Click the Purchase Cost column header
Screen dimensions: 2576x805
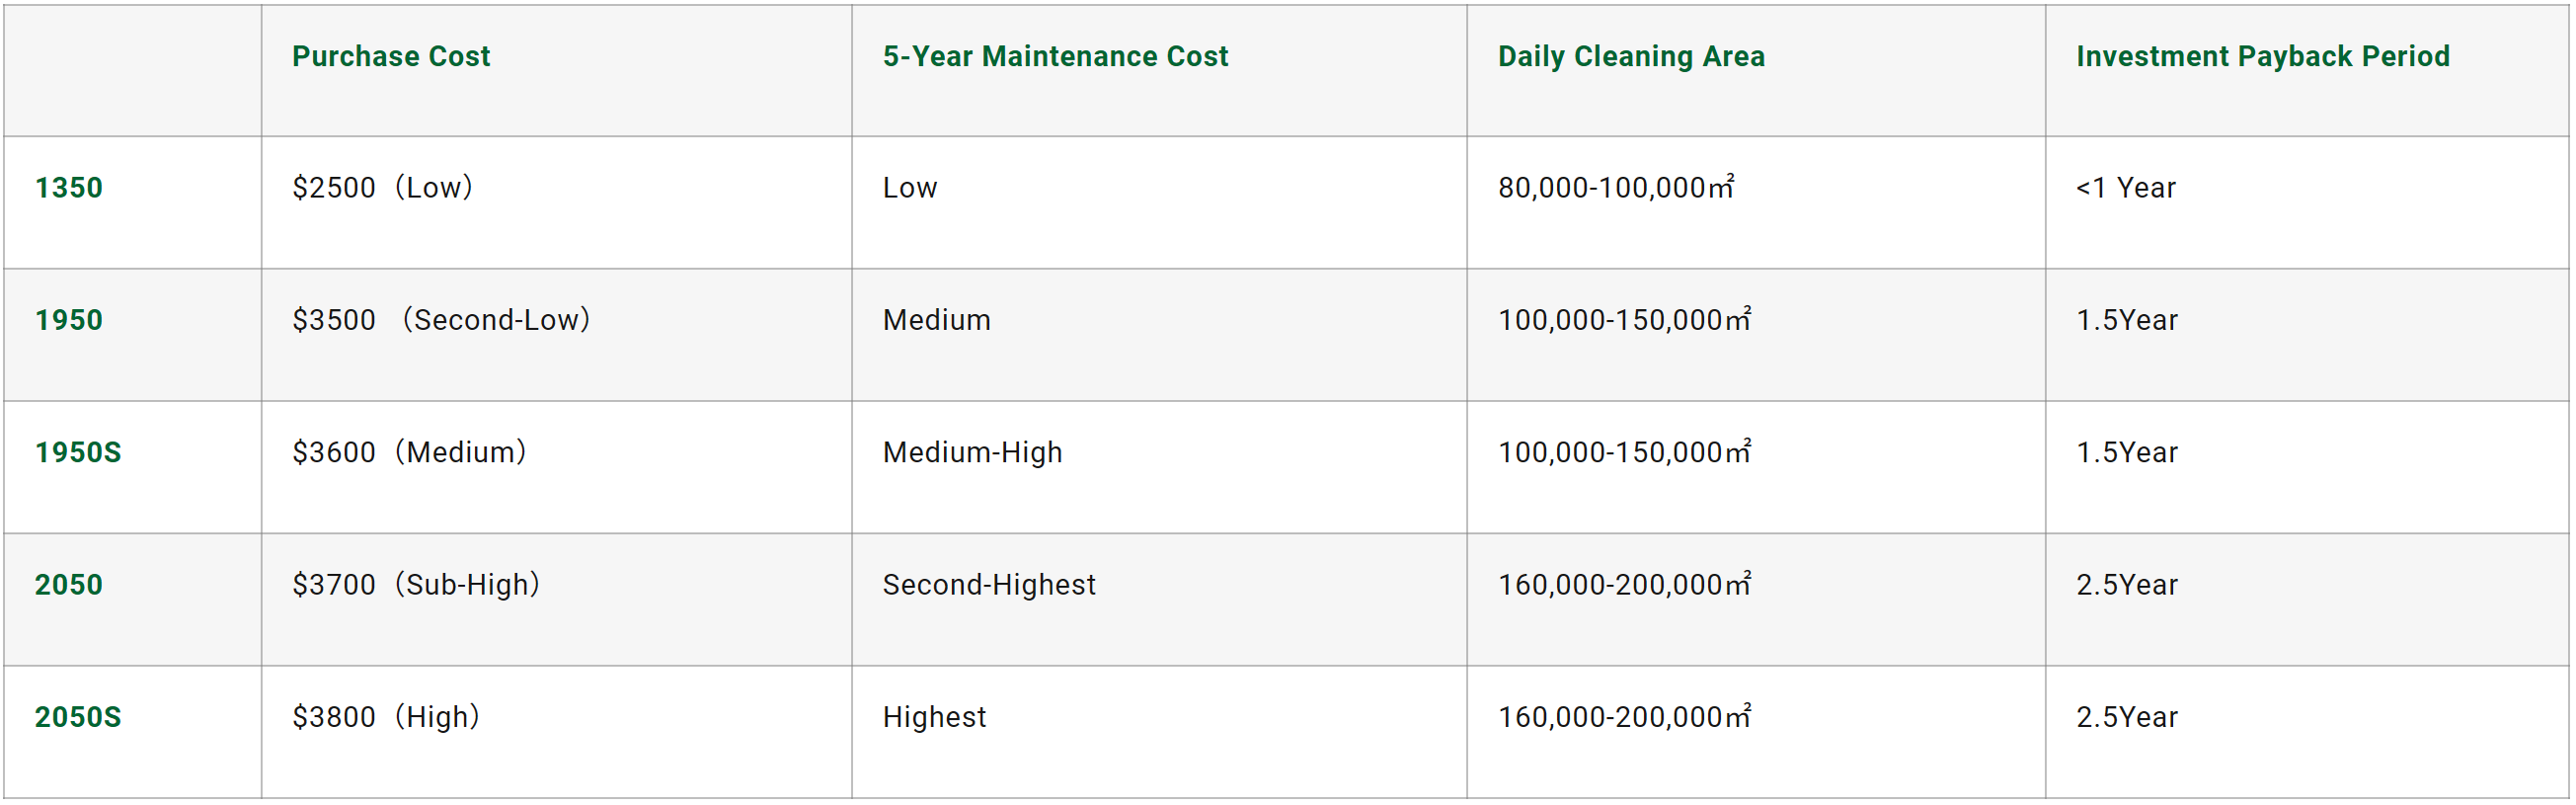coord(391,56)
